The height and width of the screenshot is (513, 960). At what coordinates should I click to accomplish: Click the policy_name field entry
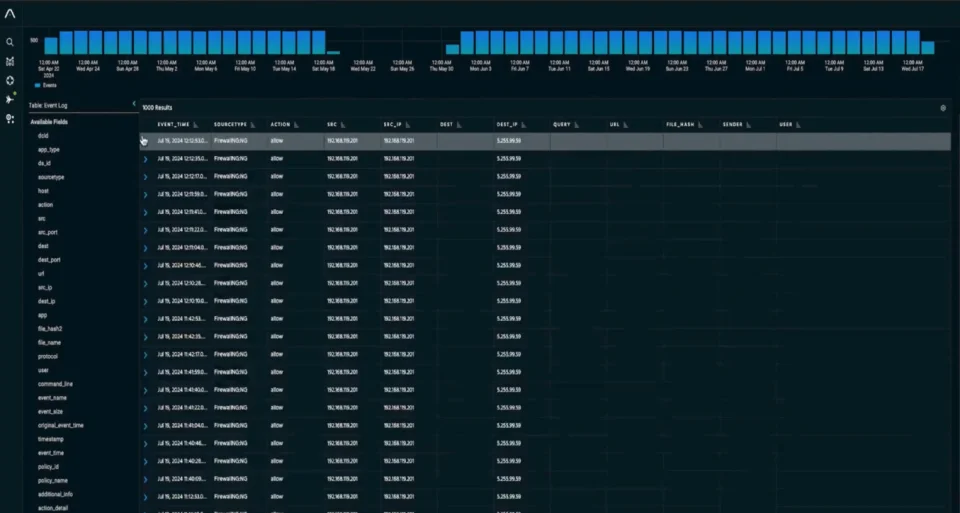coord(53,481)
